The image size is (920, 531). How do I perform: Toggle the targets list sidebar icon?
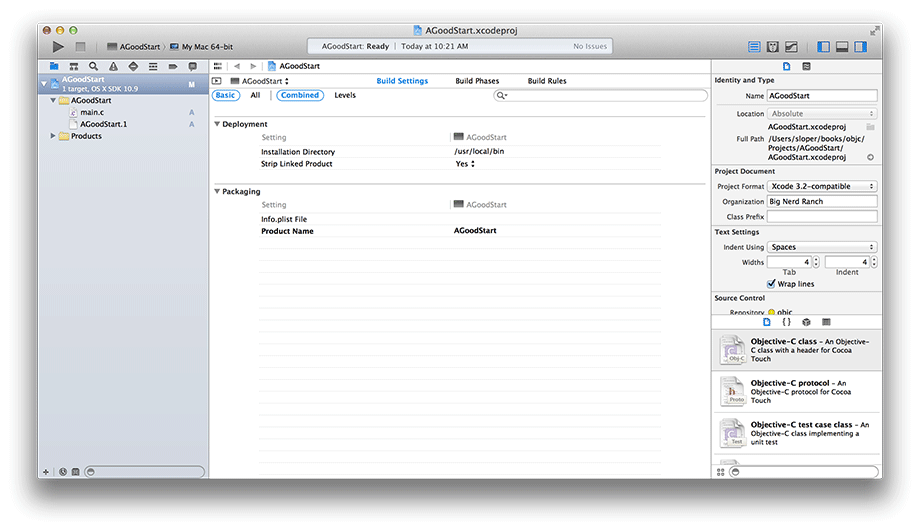[217, 81]
